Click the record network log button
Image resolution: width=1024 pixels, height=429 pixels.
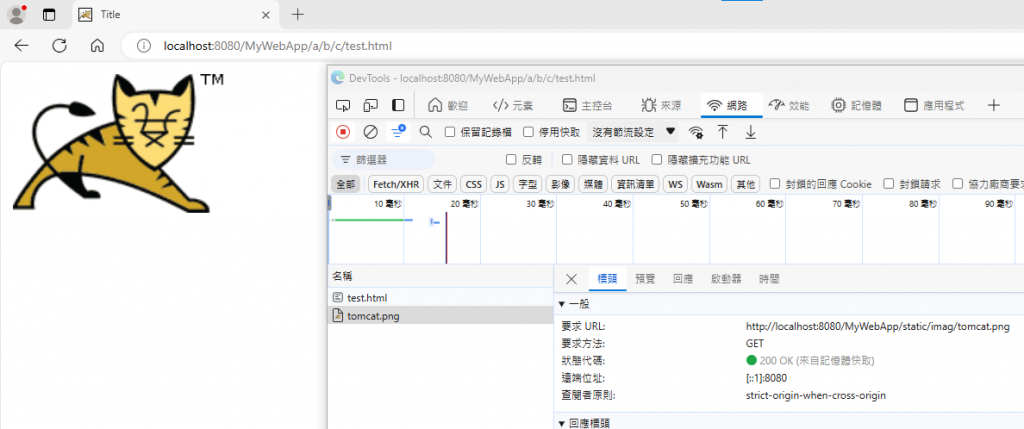[343, 132]
